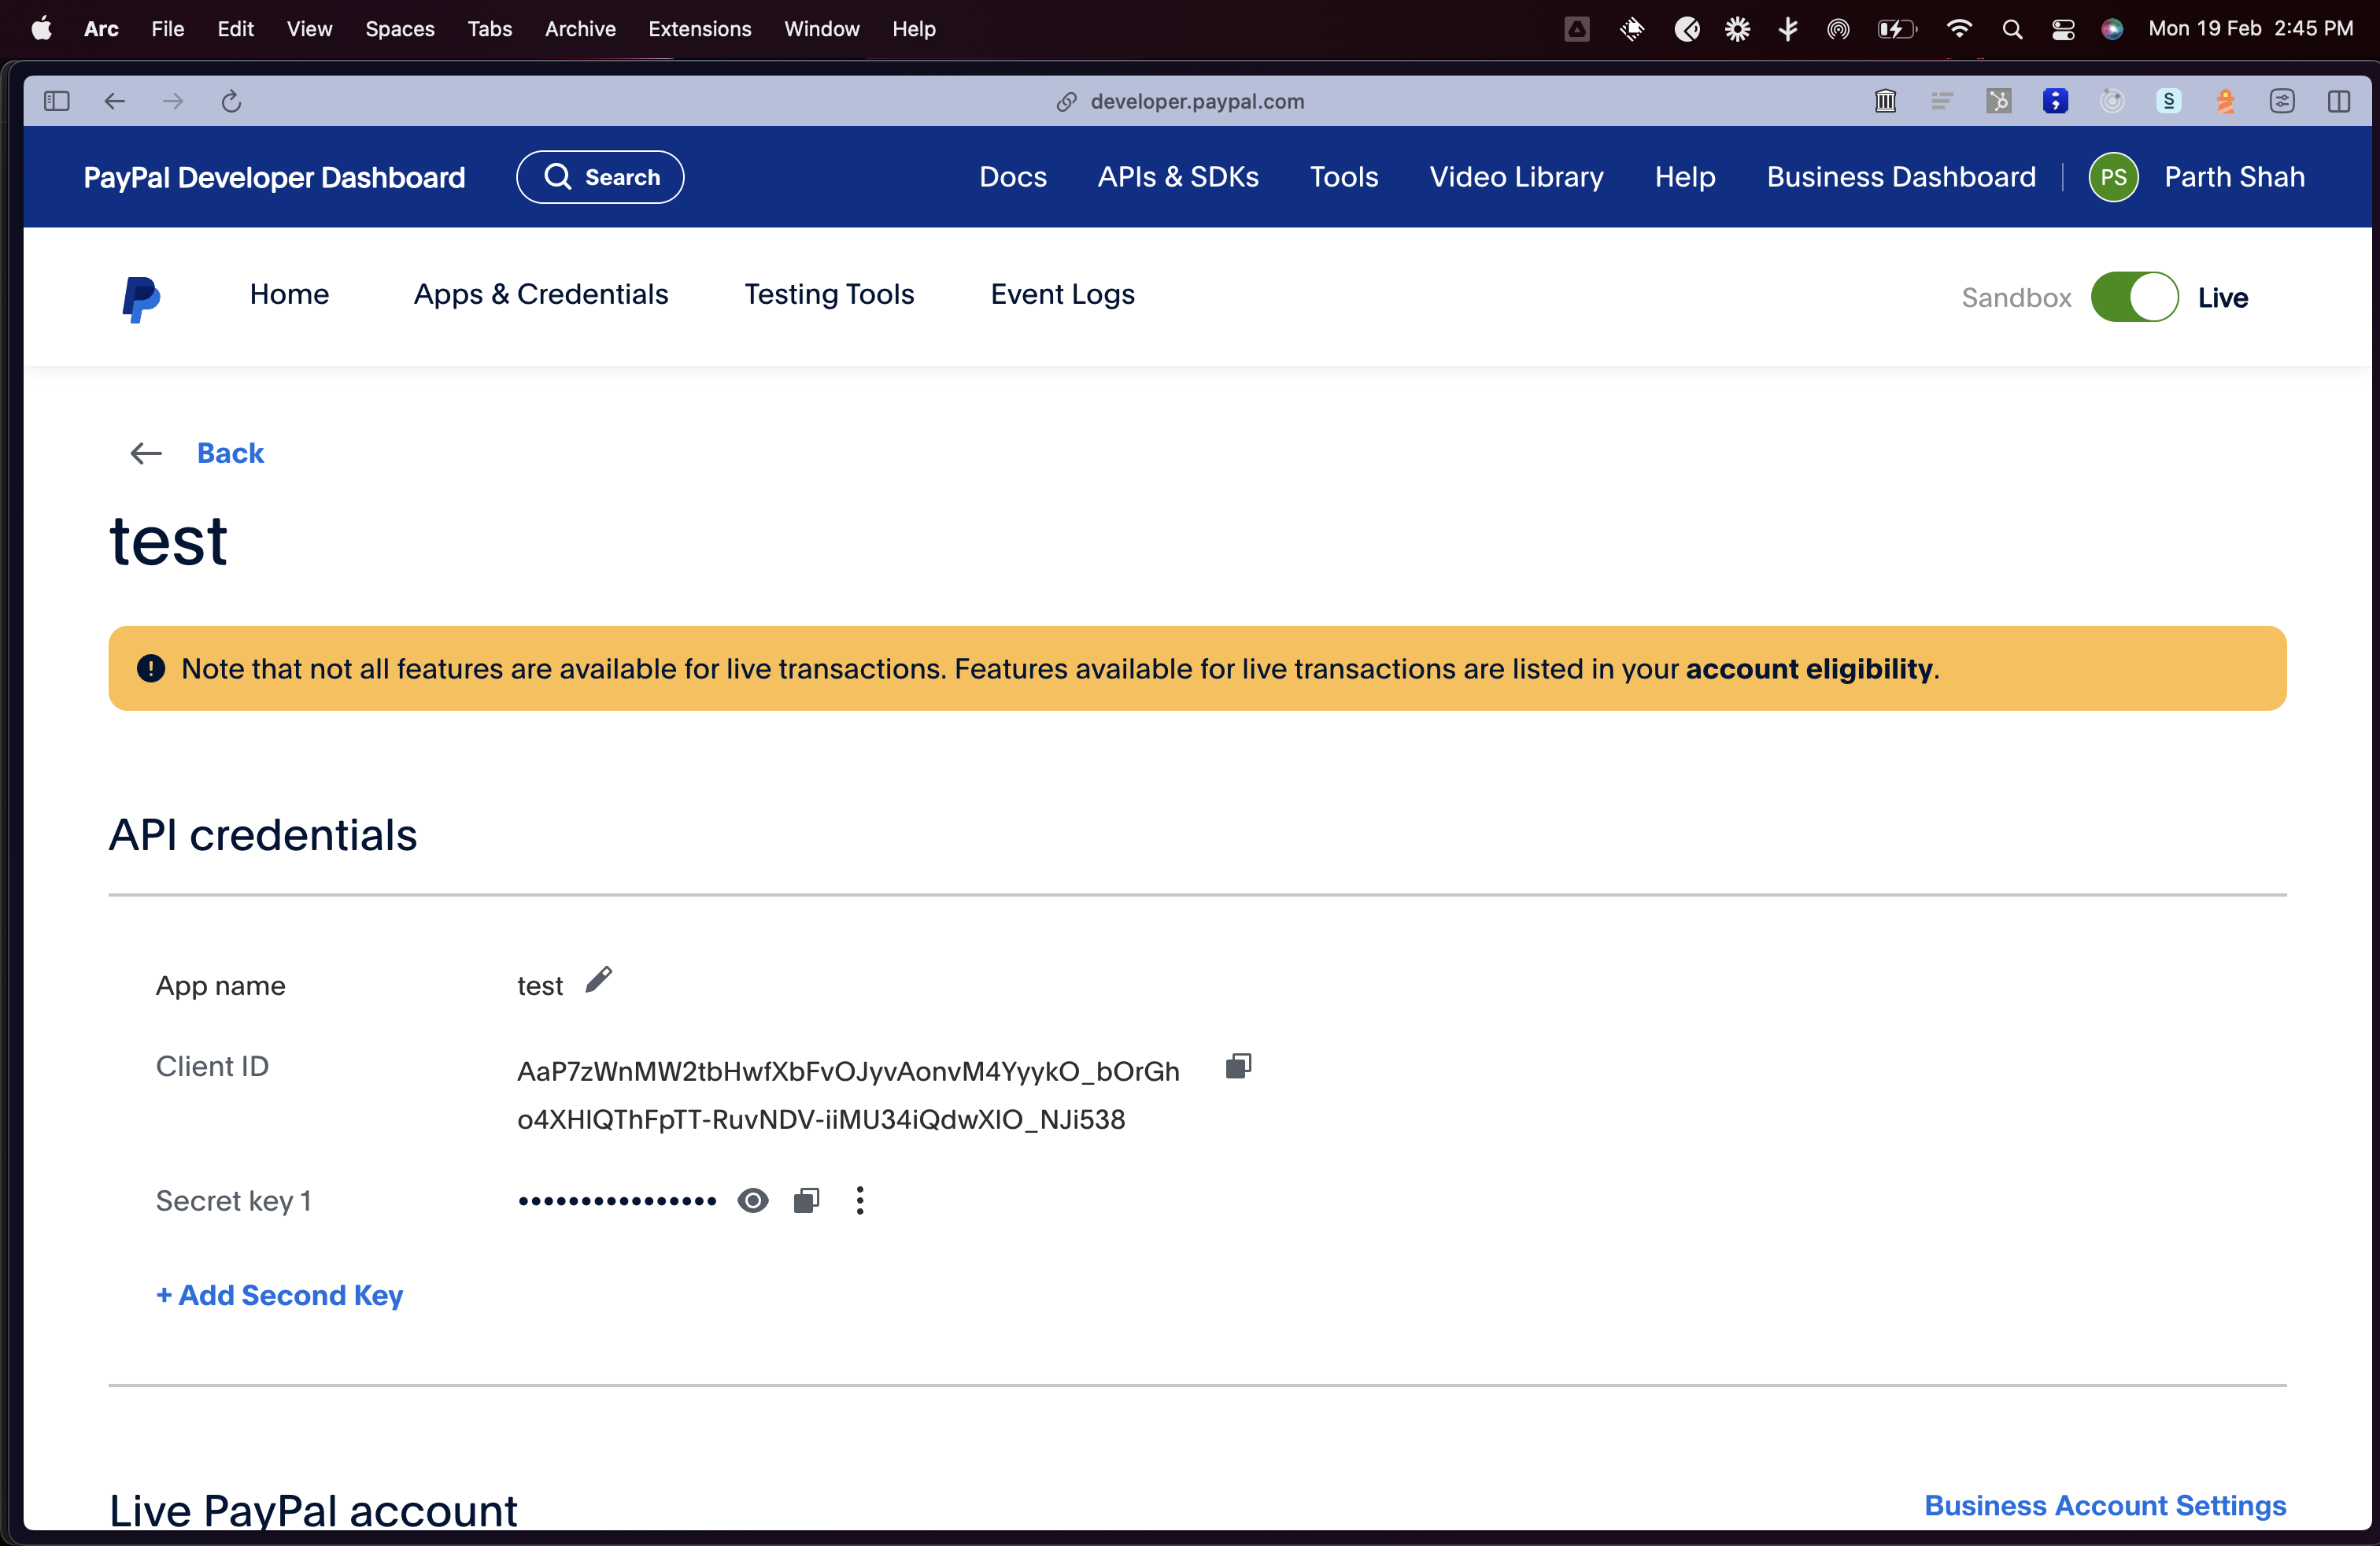
Task: Switch the Sandbox/Live toggle
Action: [2134, 297]
